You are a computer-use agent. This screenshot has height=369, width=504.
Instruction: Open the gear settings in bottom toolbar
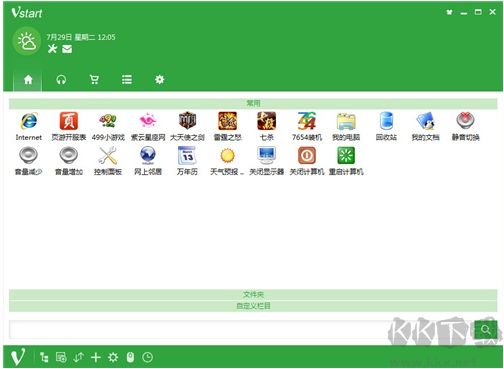point(113,357)
